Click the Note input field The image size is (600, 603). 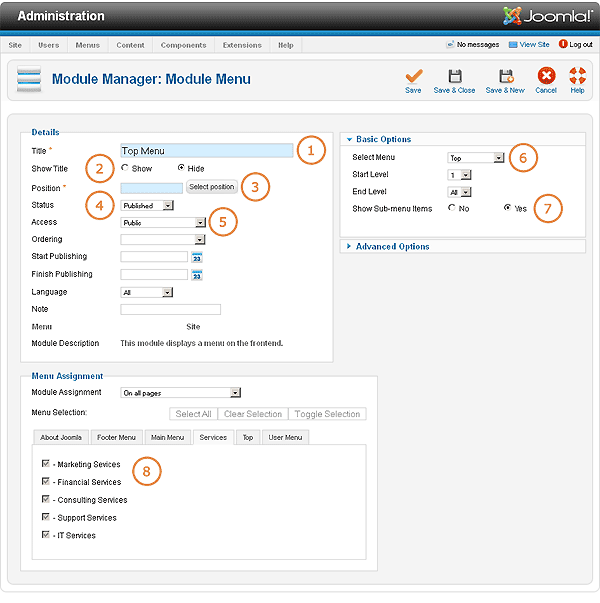170,310
